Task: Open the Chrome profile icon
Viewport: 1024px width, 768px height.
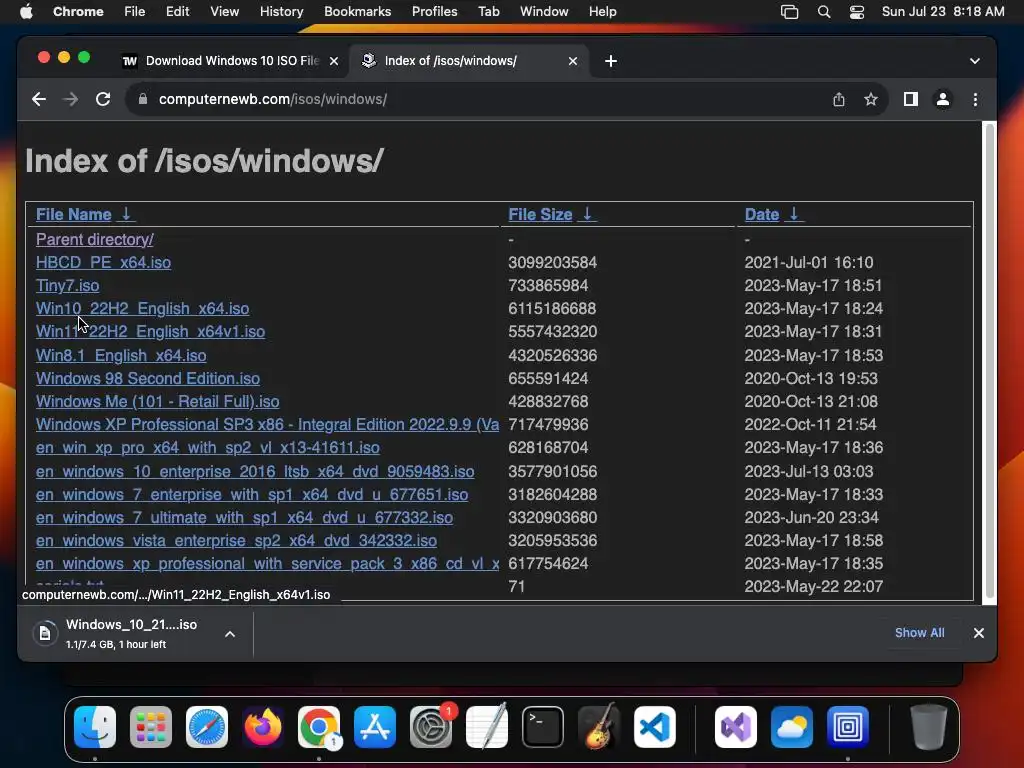Action: click(x=942, y=99)
